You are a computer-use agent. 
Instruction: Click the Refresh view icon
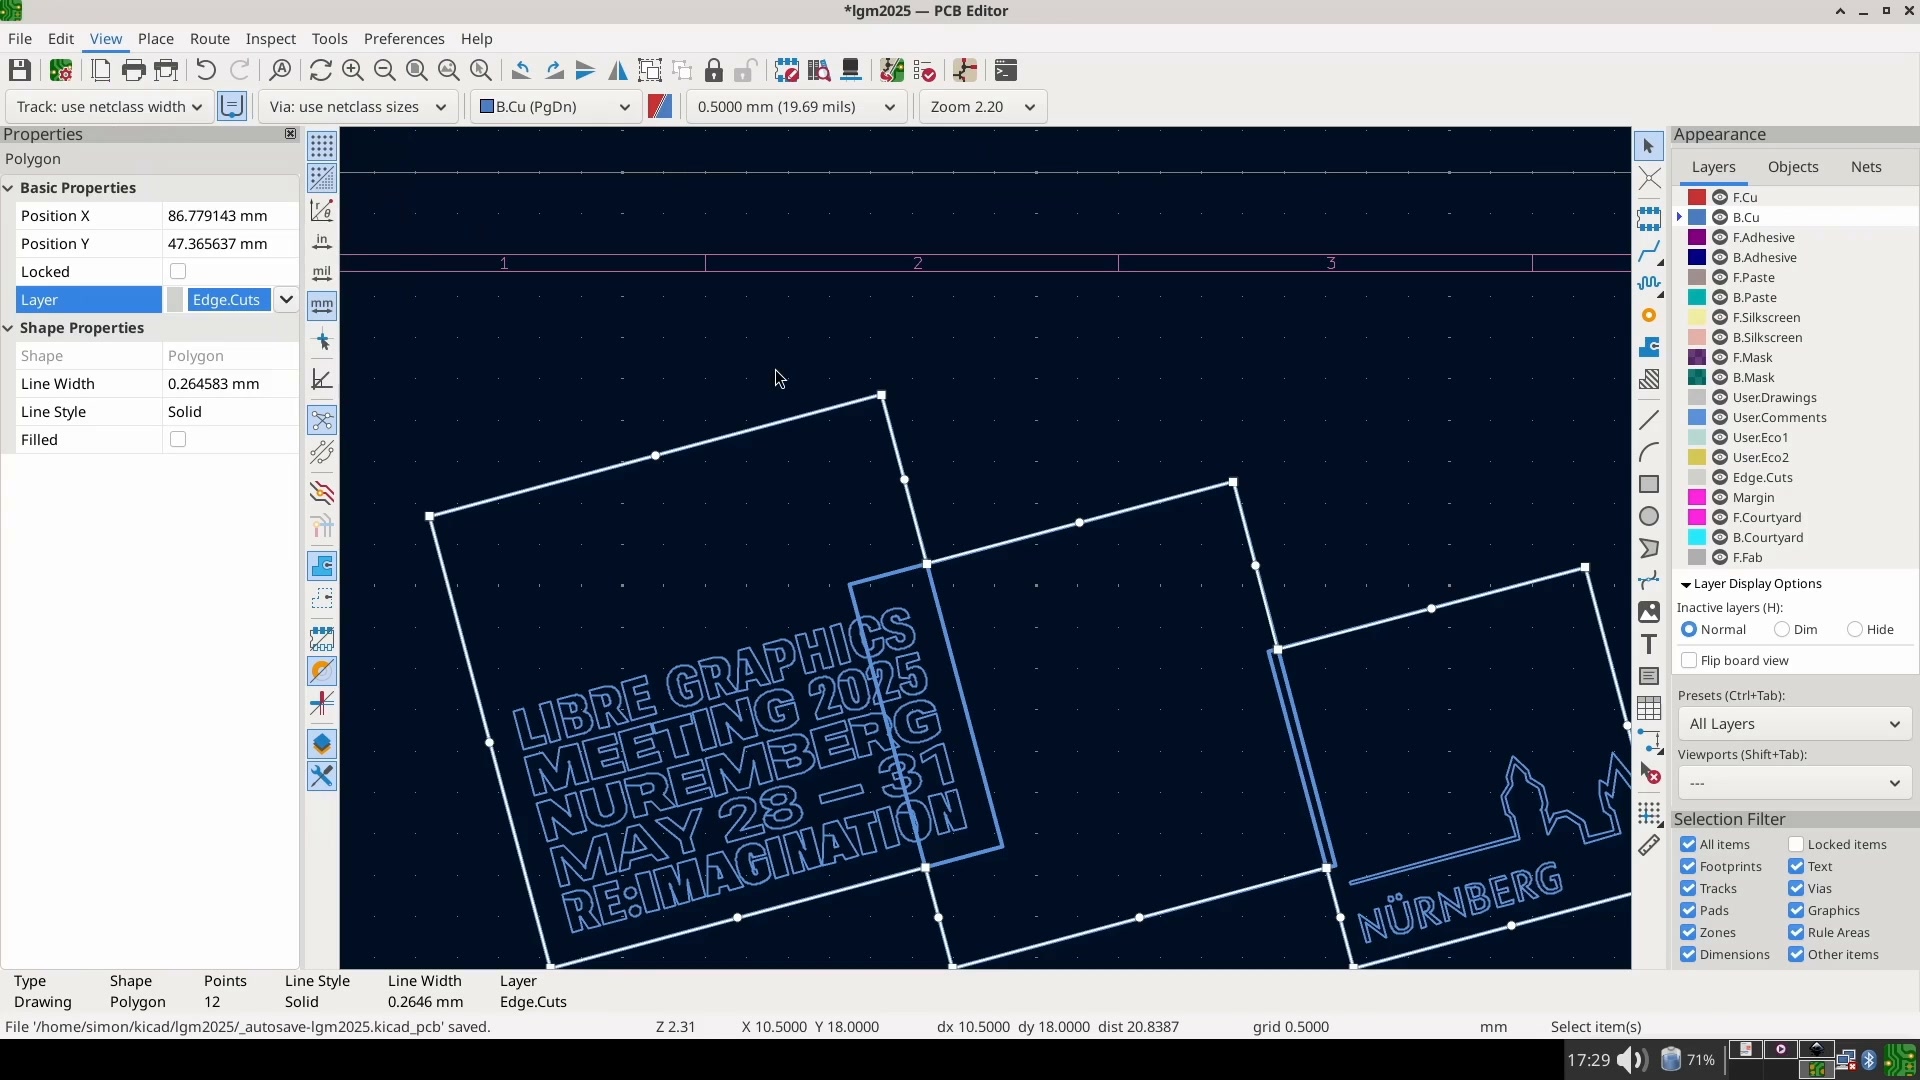click(320, 70)
